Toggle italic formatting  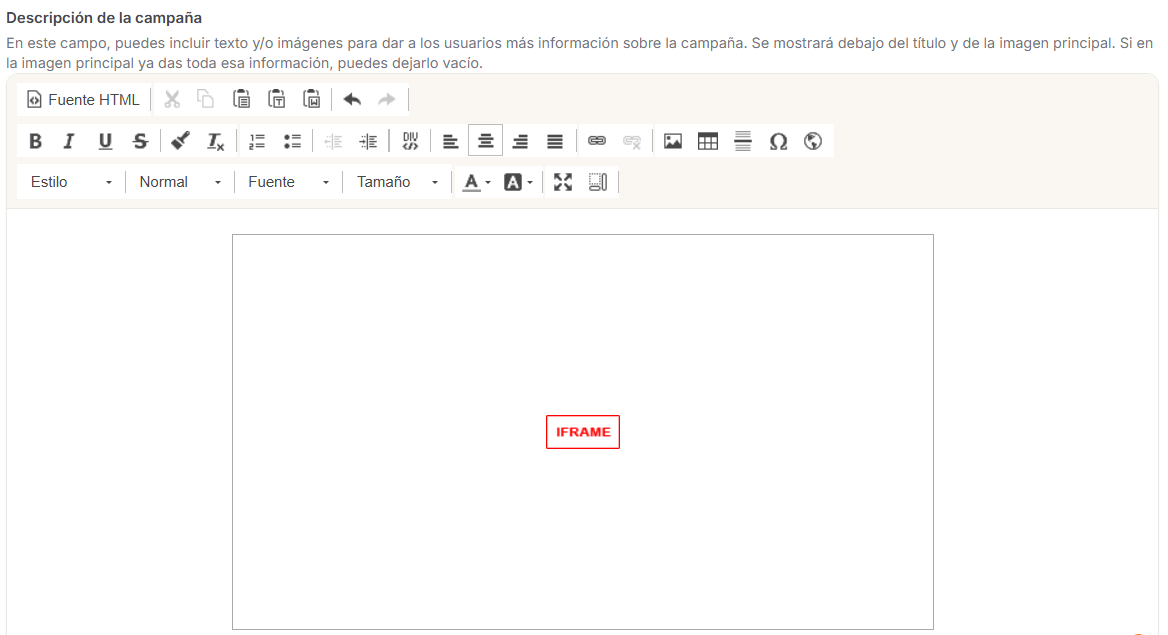point(69,141)
